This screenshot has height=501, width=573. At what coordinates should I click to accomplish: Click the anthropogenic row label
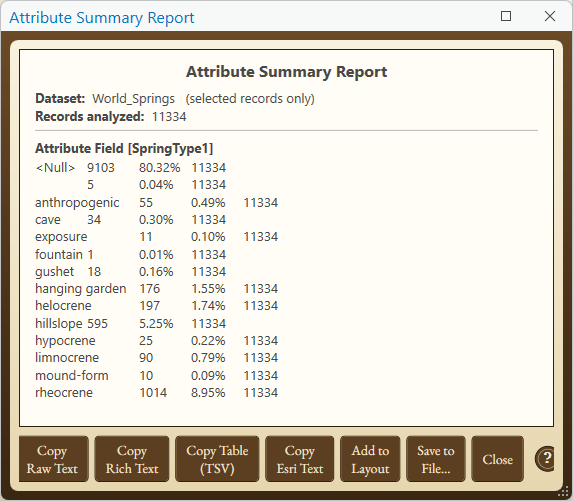pos(77,203)
